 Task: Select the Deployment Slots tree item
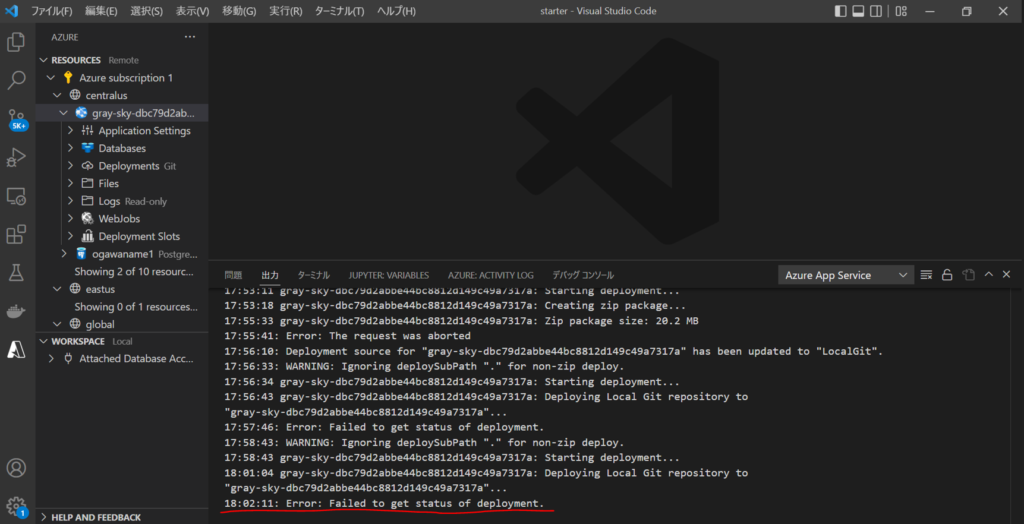pyautogui.click(x=139, y=237)
